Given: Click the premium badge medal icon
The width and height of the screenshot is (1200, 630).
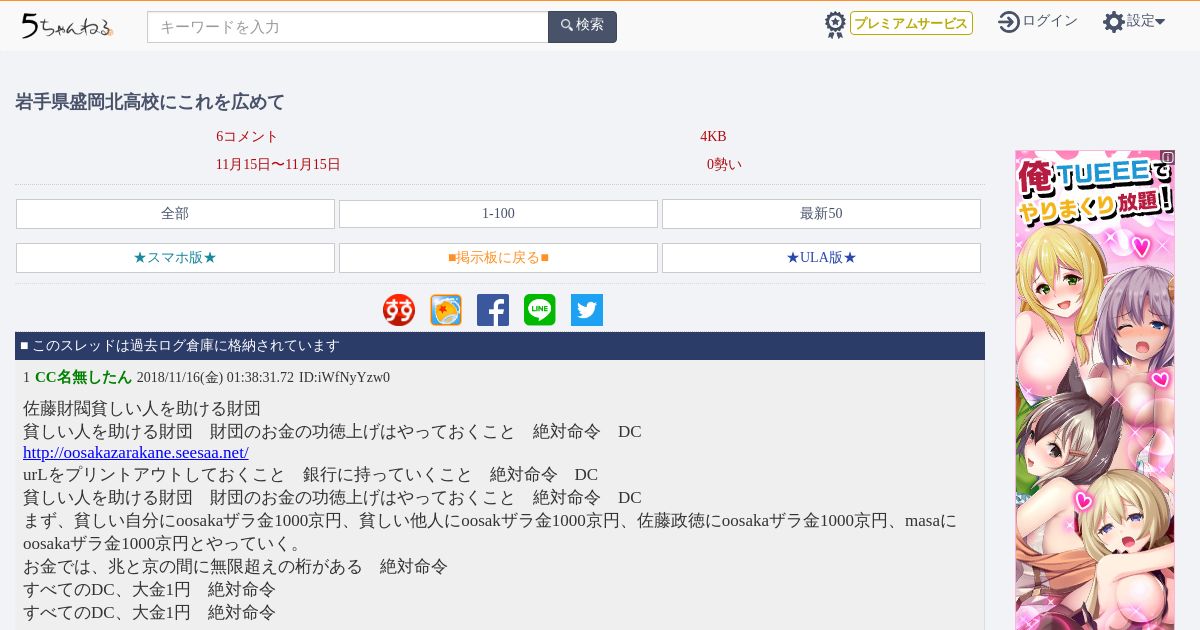Looking at the screenshot, I should pyautogui.click(x=835, y=24).
